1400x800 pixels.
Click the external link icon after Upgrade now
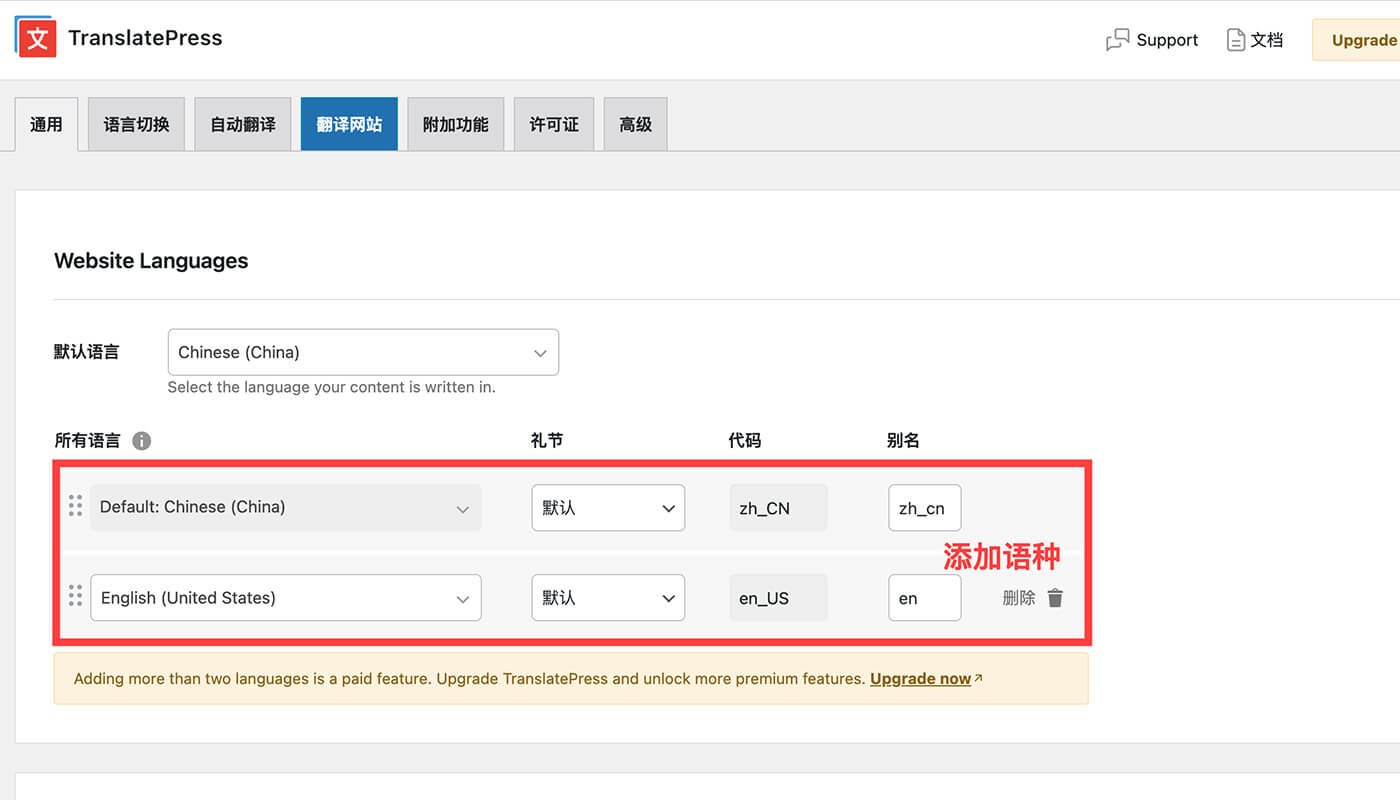click(x=979, y=678)
